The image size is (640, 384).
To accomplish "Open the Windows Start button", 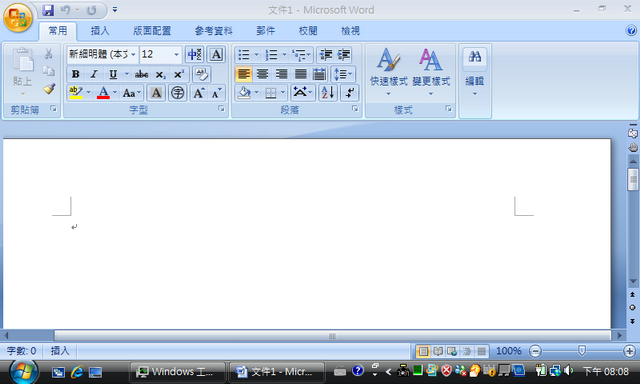I will pos(24,372).
